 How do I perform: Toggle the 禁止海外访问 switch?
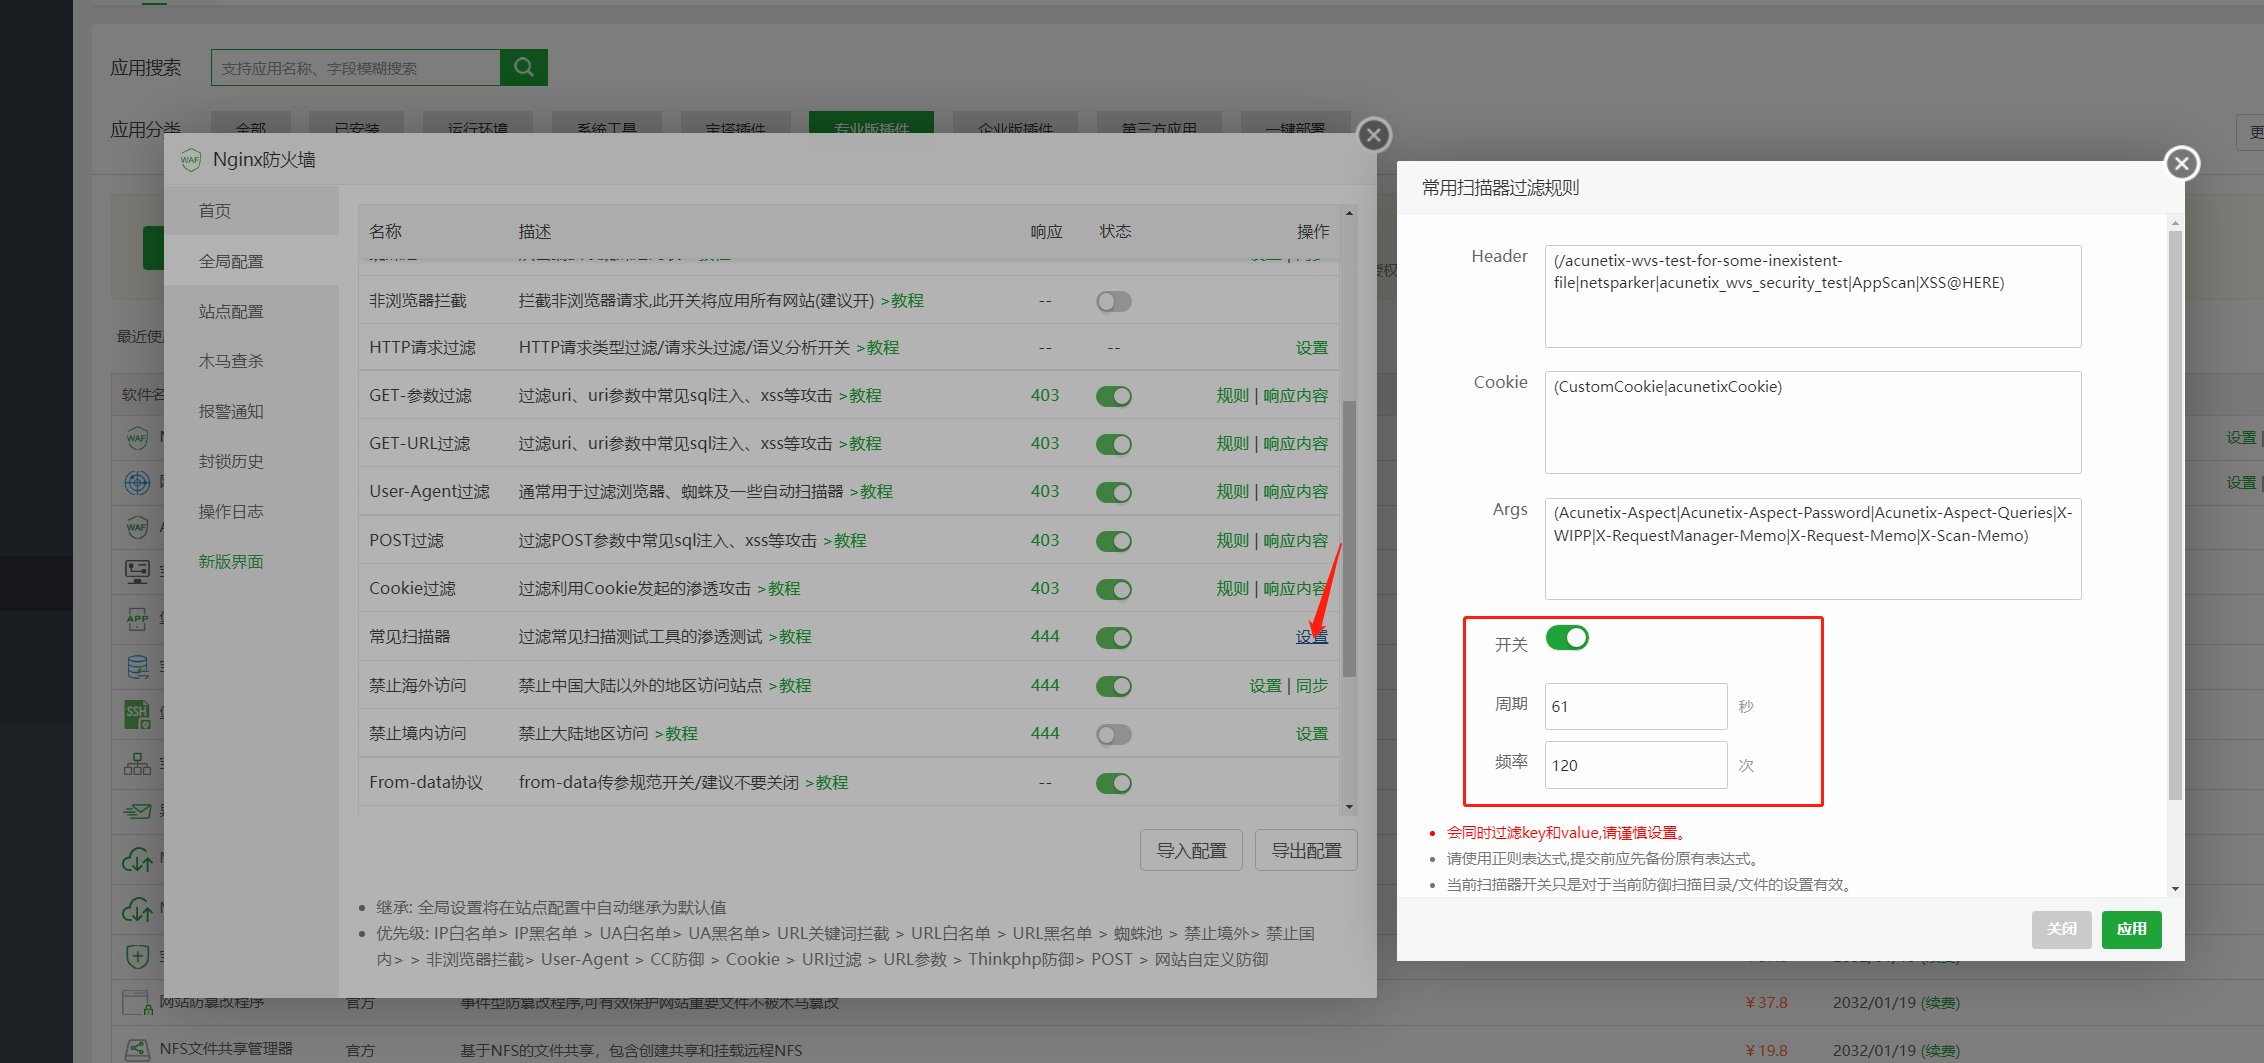coord(1113,686)
